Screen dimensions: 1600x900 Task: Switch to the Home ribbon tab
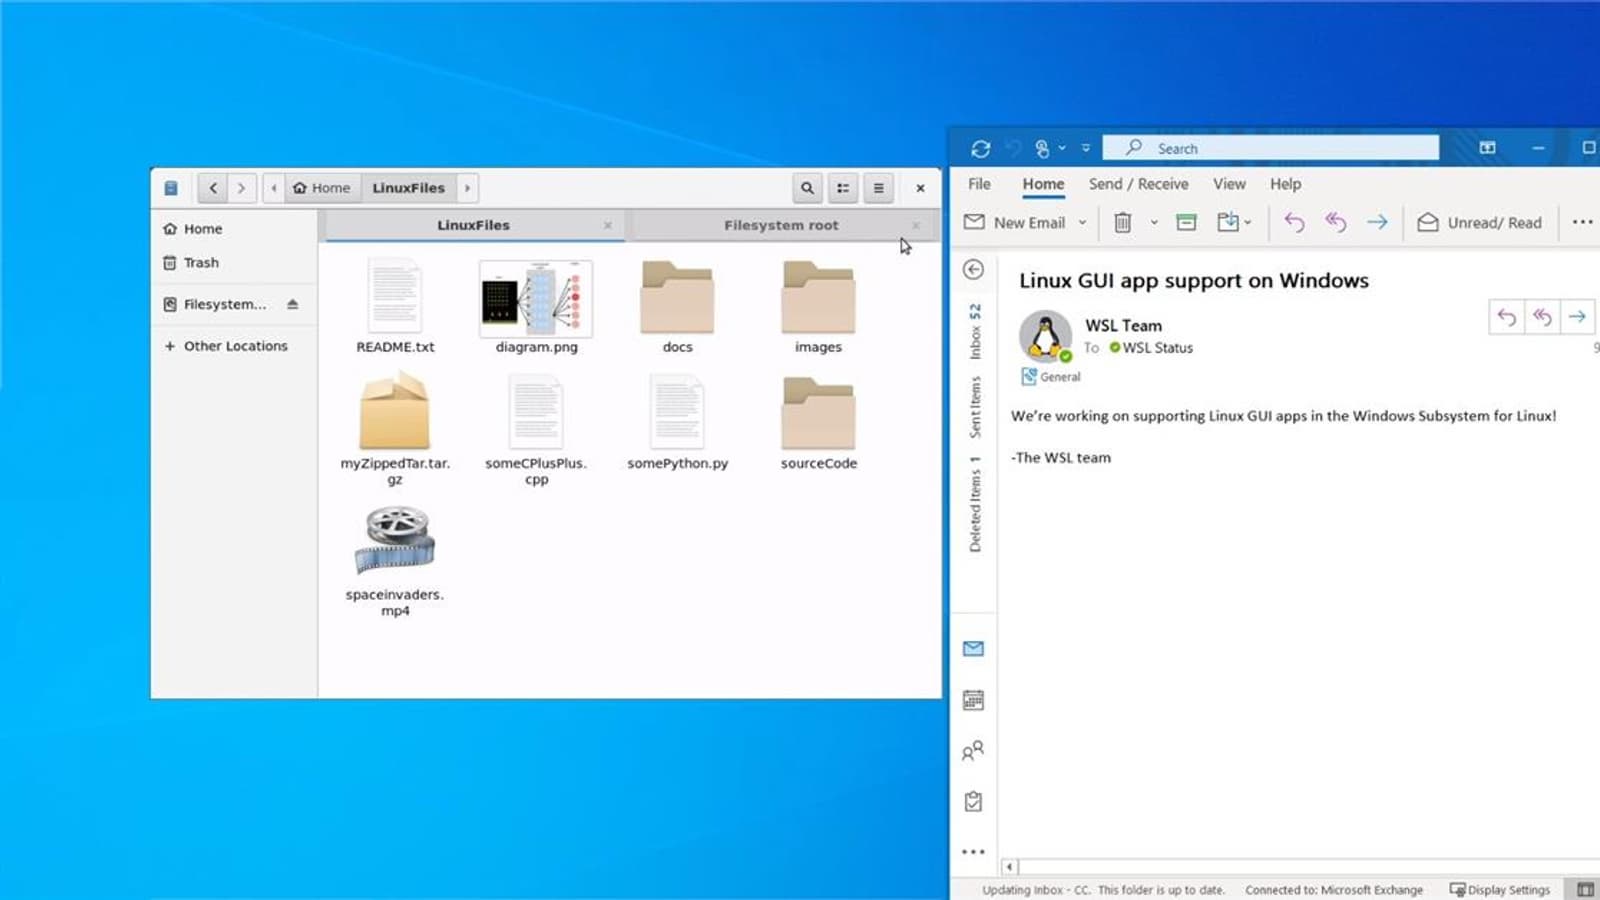(1043, 184)
